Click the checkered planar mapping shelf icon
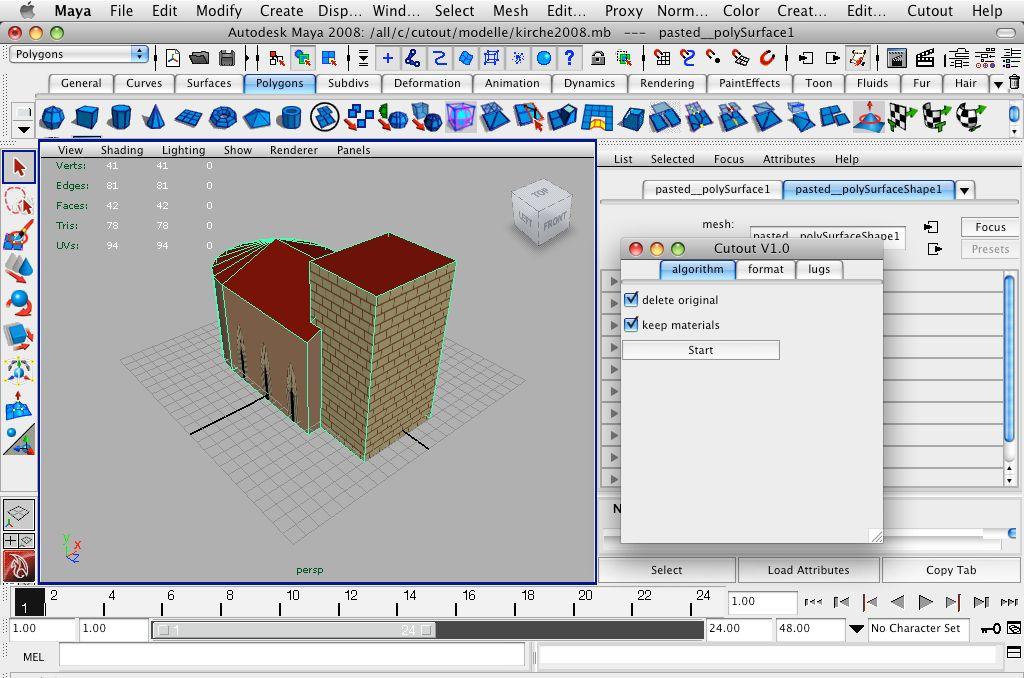The width and height of the screenshot is (1024, 678). click(900, 118)
